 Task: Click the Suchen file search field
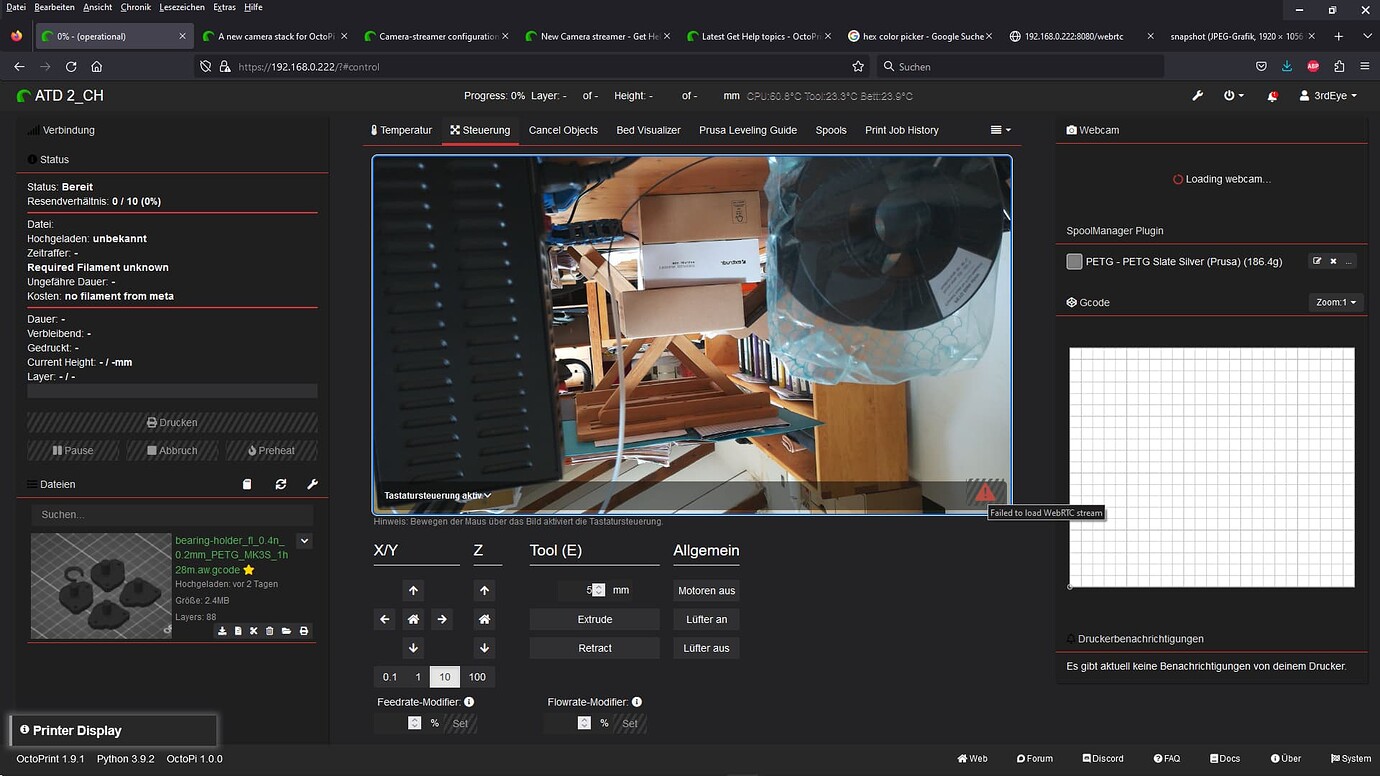click(171, 514)
